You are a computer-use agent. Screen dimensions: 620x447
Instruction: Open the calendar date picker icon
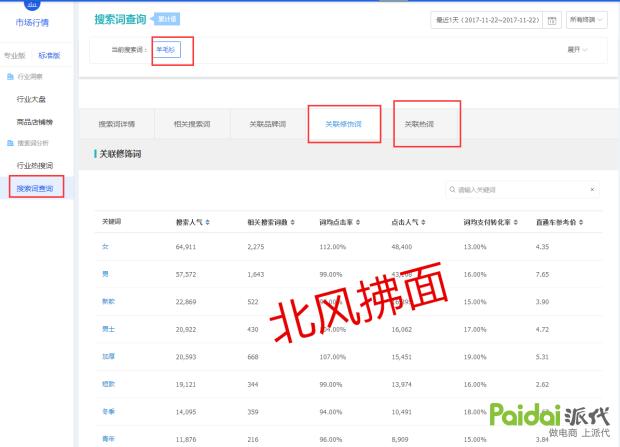pyautogui.click(x=552, y=20)
